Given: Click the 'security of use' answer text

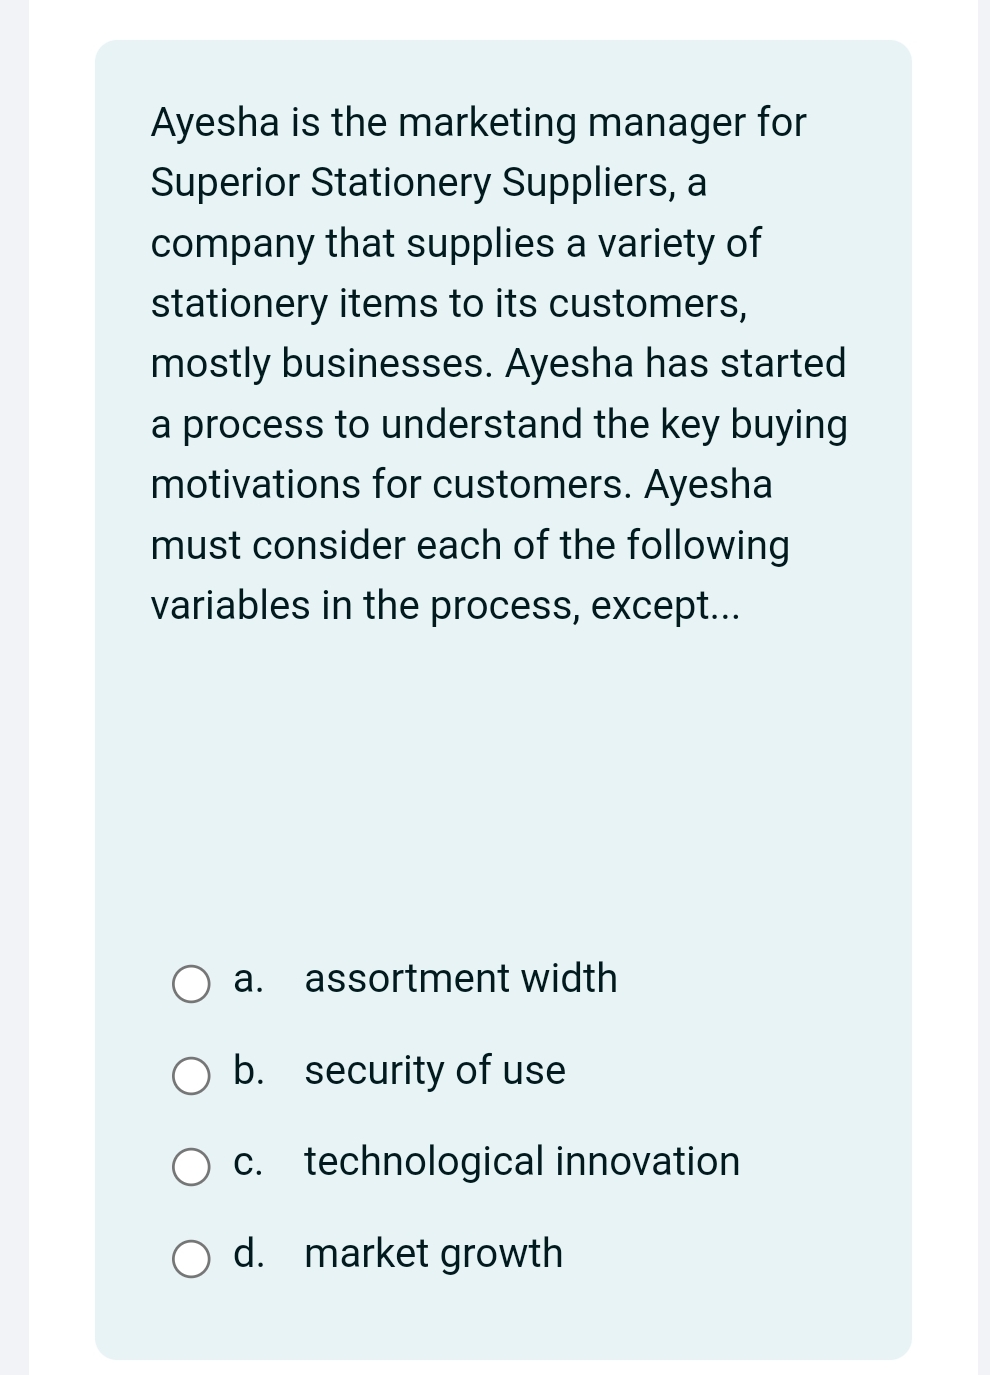Looking at the screenshot, I should (435, 1070).
